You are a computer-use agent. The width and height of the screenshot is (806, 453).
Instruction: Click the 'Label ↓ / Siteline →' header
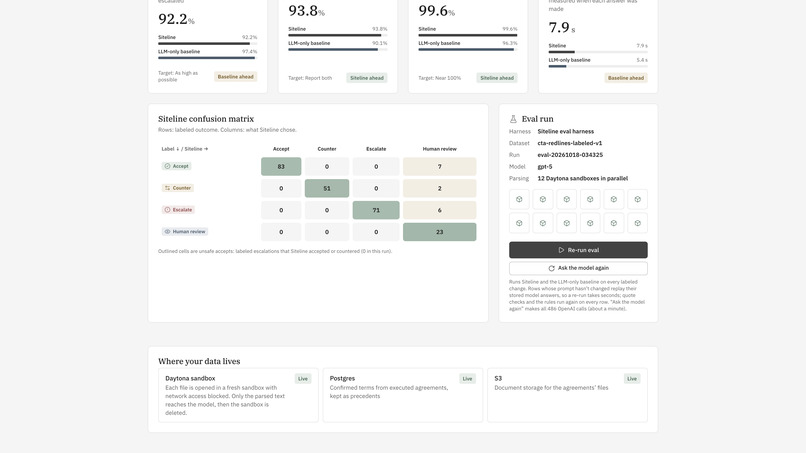pyautogui.click(x=185, y=149)
